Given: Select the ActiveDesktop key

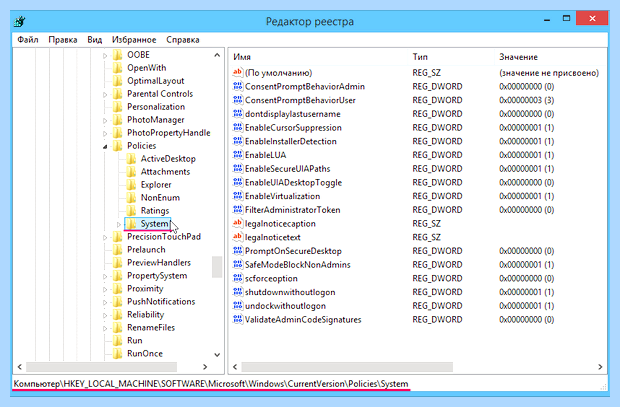Looking at the screenshot, I should [x=168, y=159].
